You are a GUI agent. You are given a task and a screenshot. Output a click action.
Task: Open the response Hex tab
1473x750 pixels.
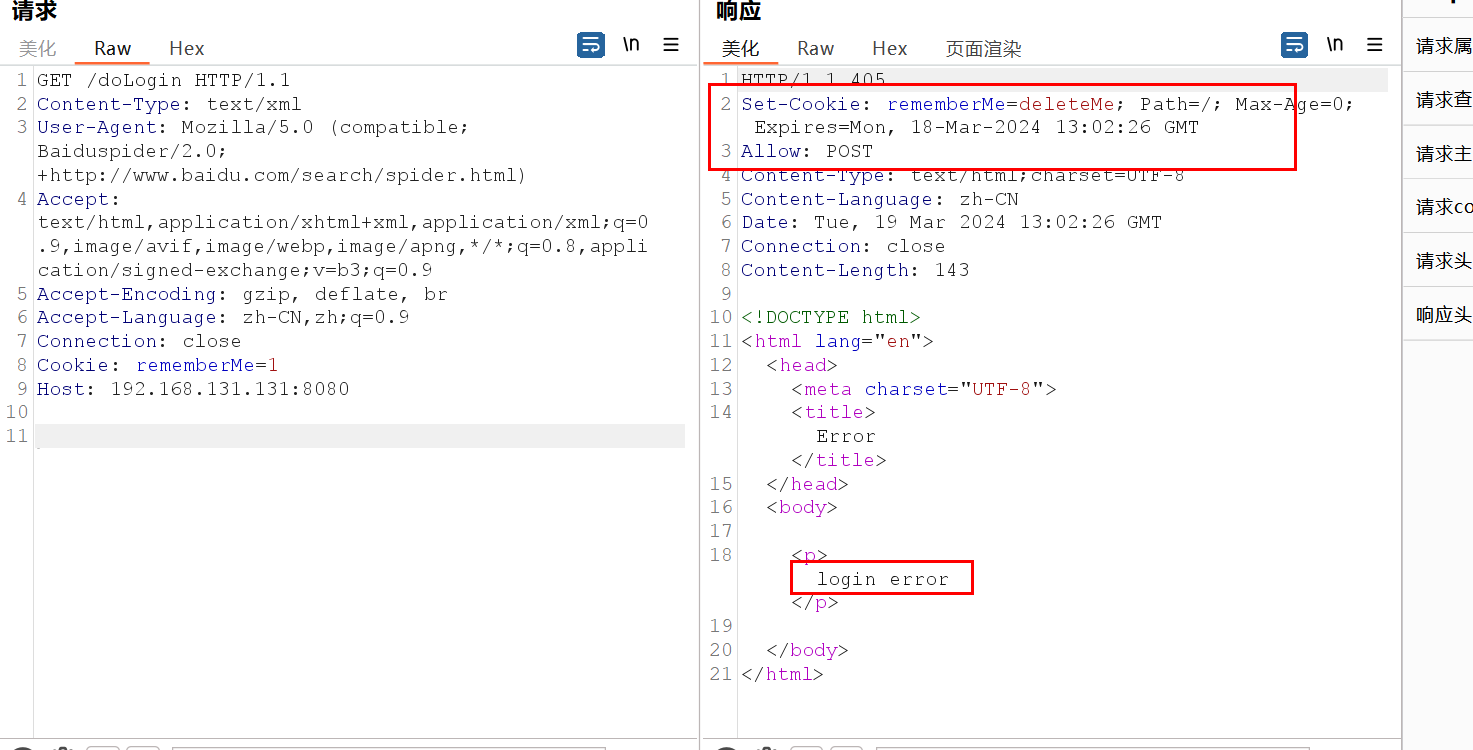[890, 48]
